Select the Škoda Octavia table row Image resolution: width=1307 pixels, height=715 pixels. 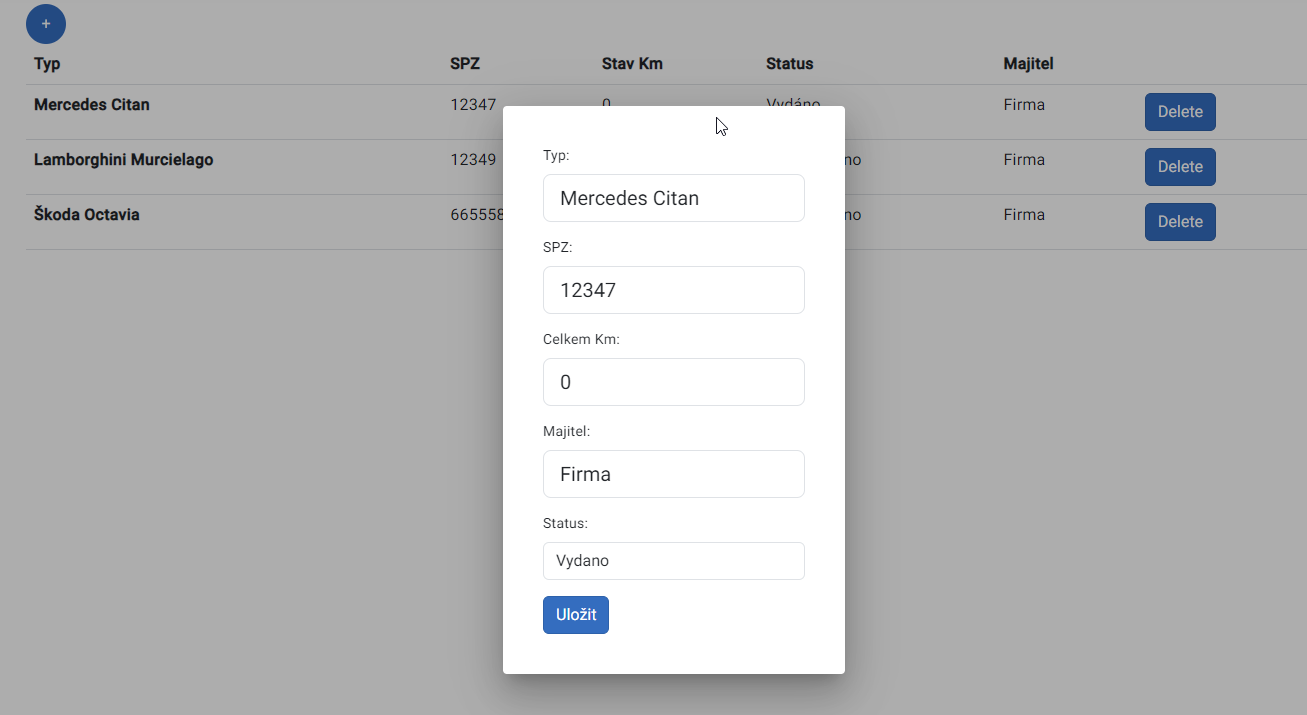pyautogui.click(x=87, y=215)
